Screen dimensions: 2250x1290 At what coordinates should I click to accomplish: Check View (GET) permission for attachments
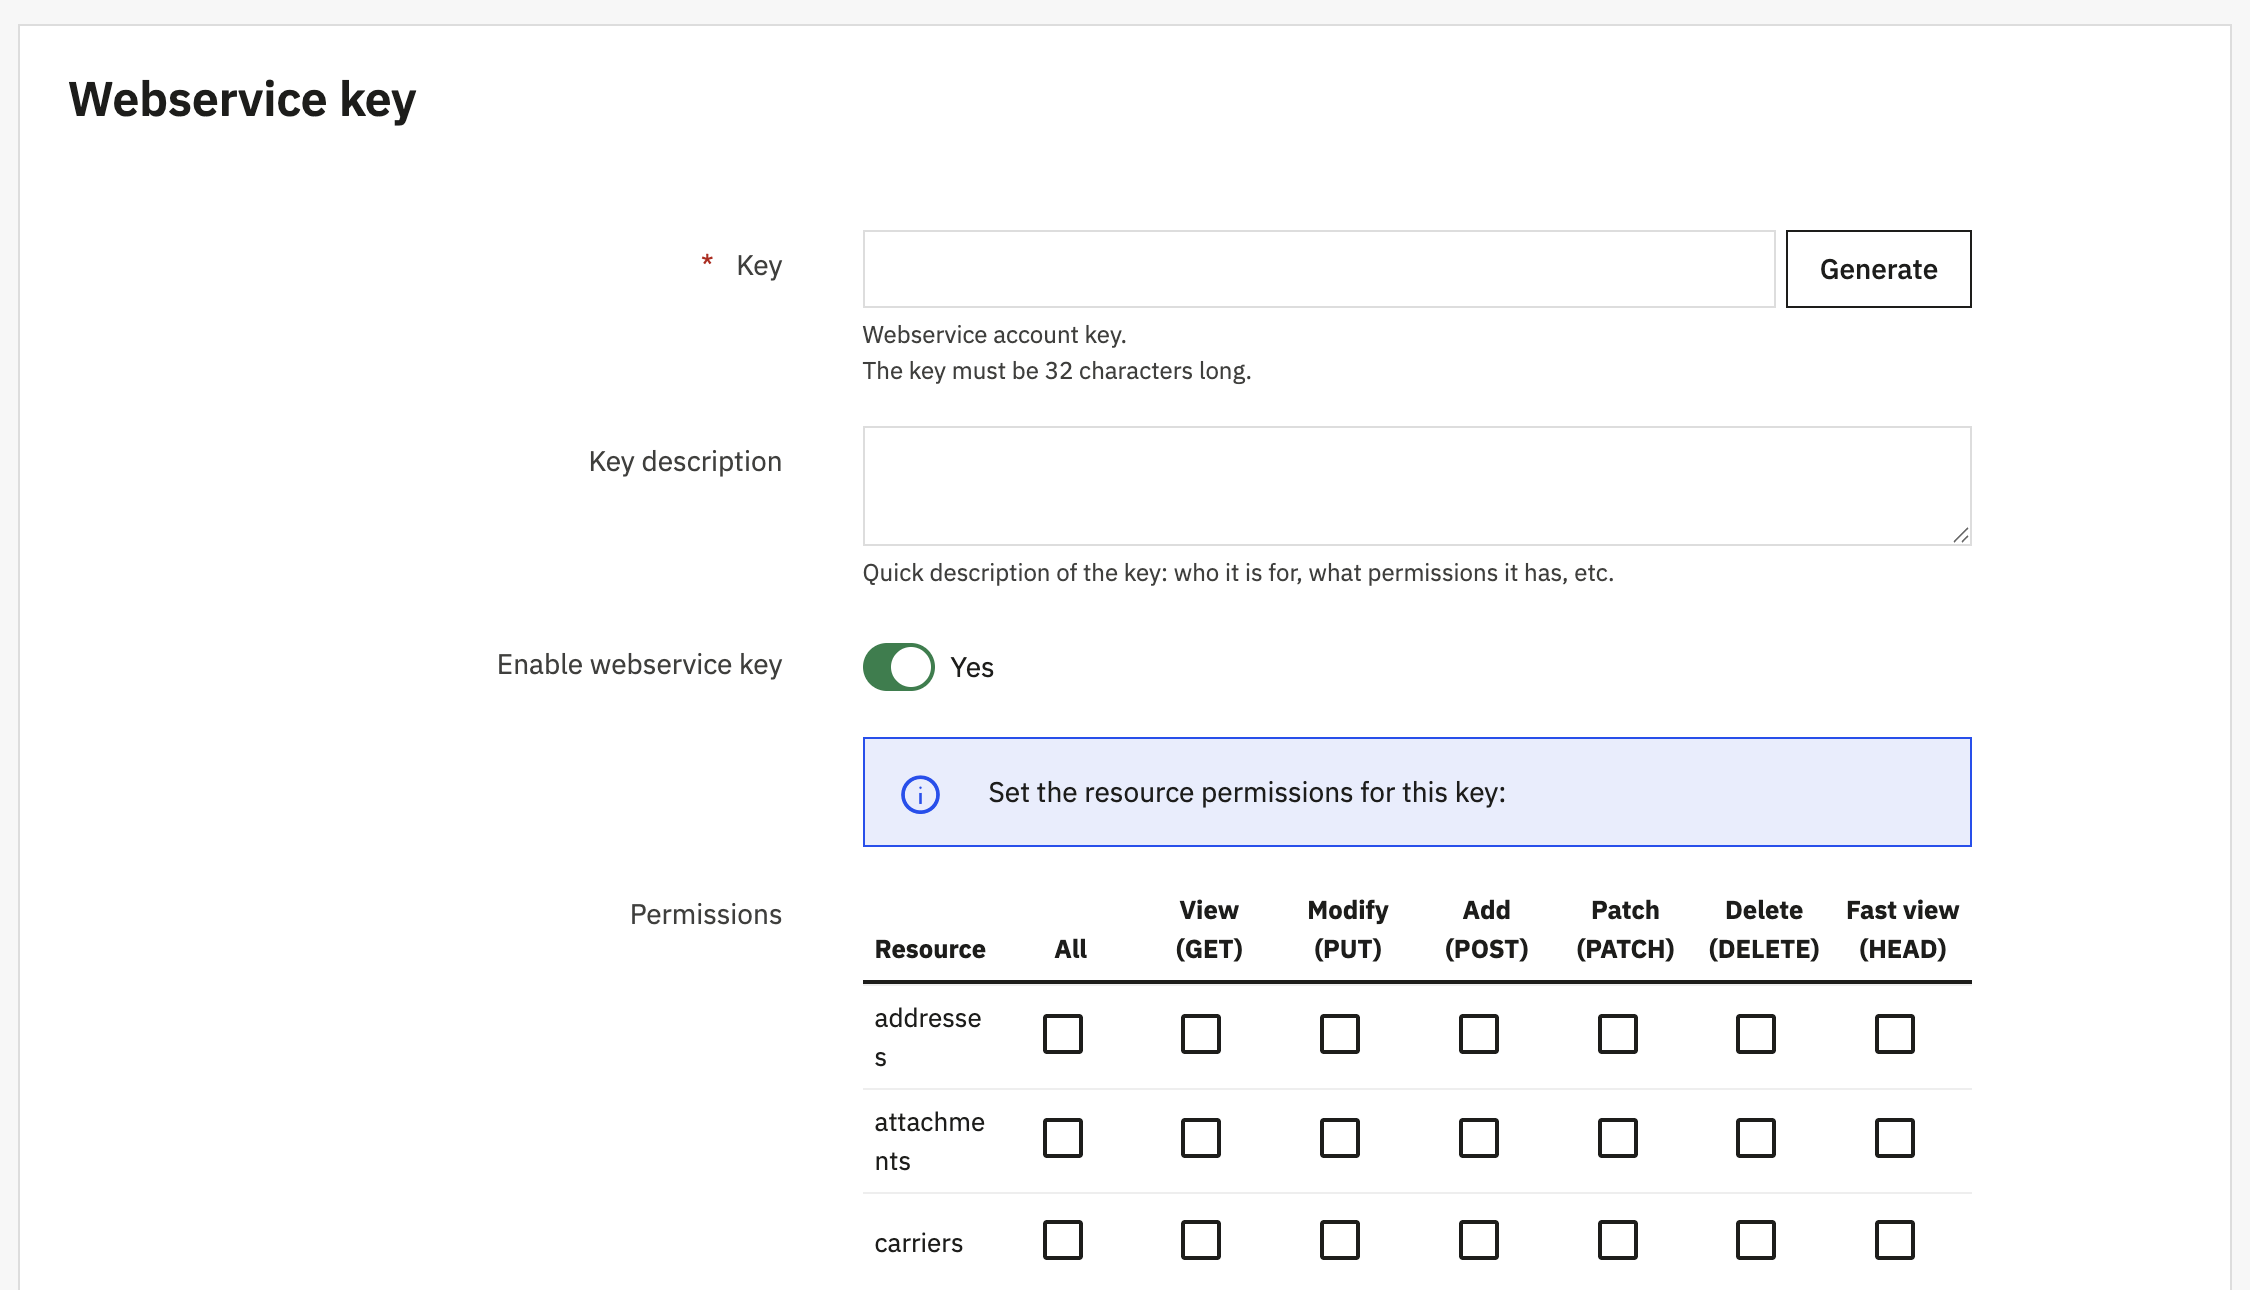[1201, 1137]
